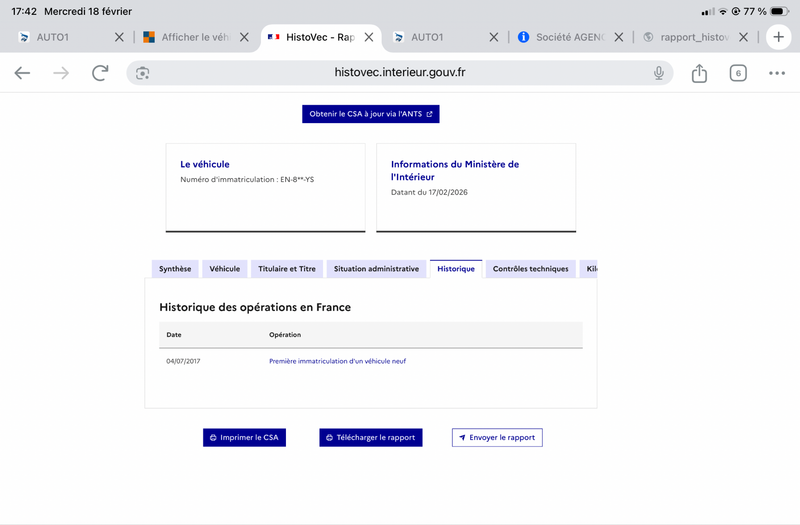The height and width of the screenshot is (525, 800).
Task: Open the Synthèse tab
Action: pyautogui.click(x=175, y=269)
